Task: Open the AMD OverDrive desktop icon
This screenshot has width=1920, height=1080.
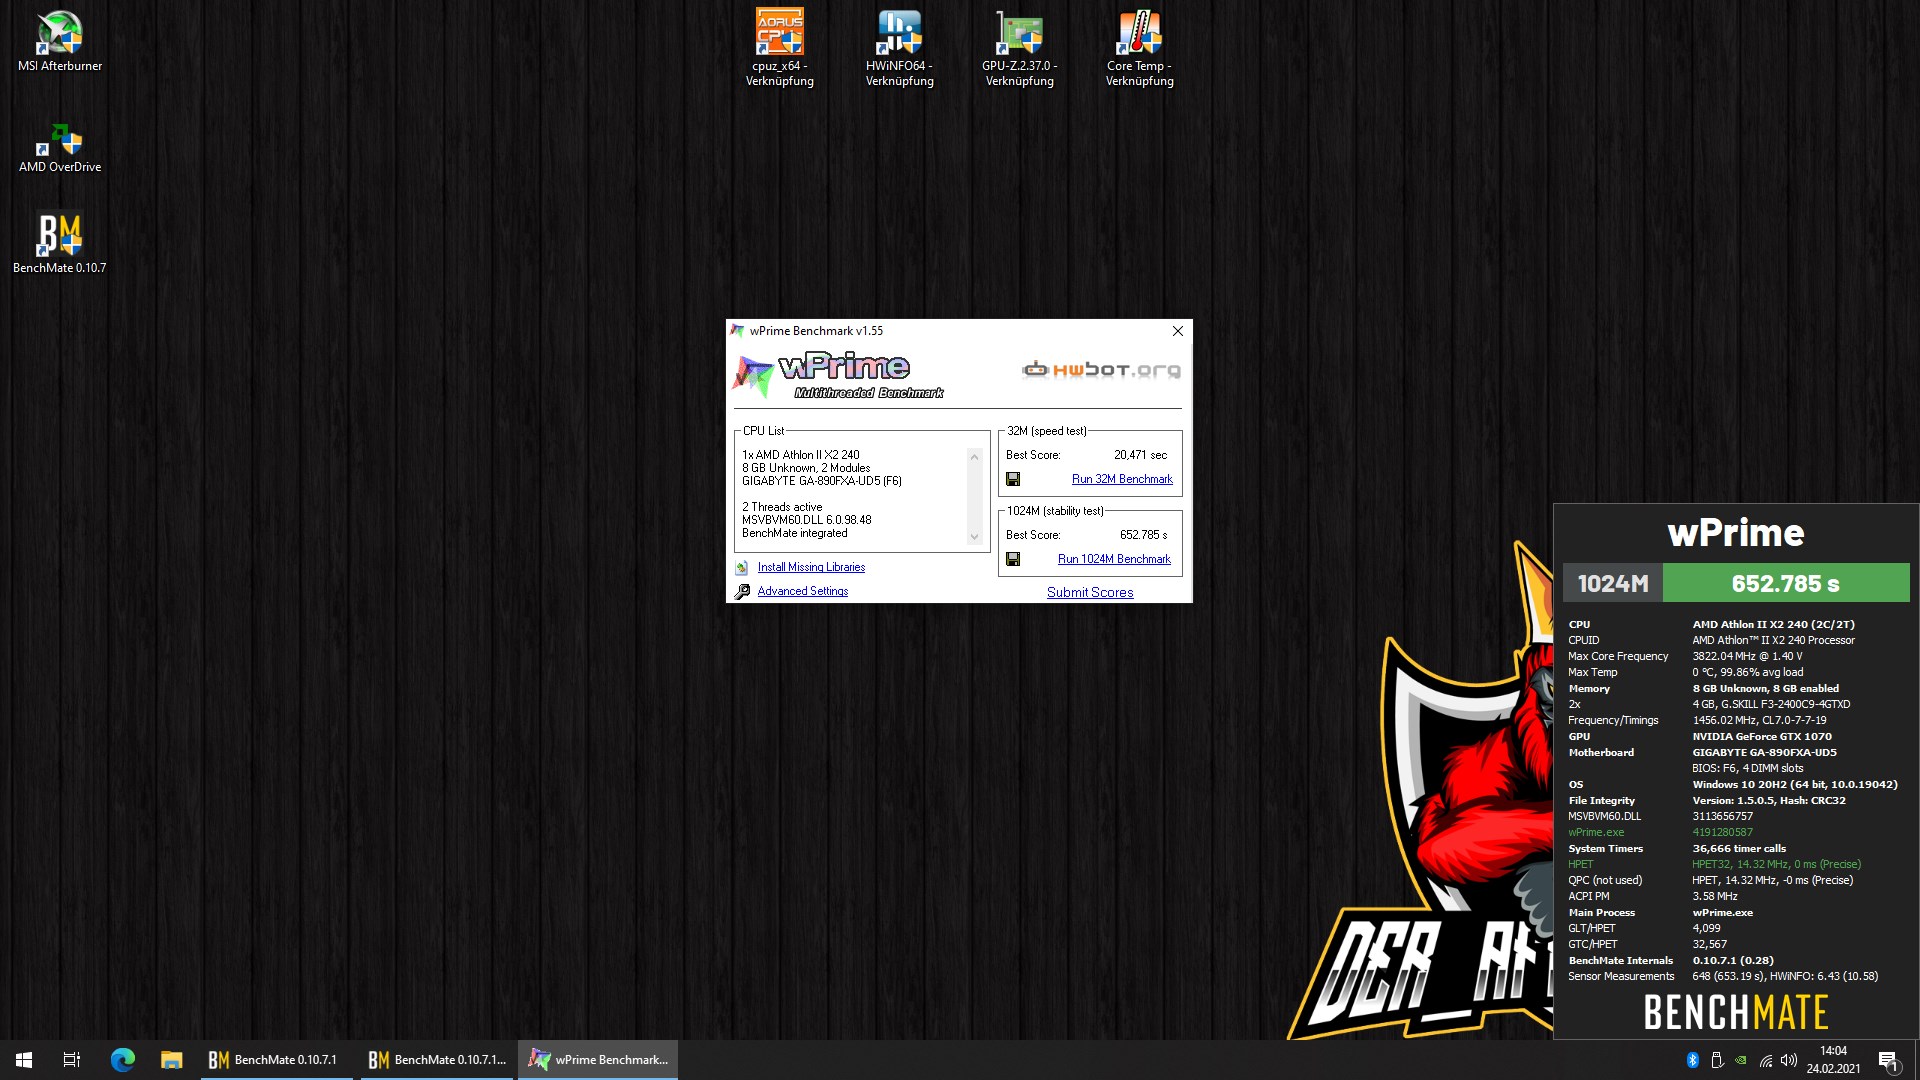Action: click(60, 148)
